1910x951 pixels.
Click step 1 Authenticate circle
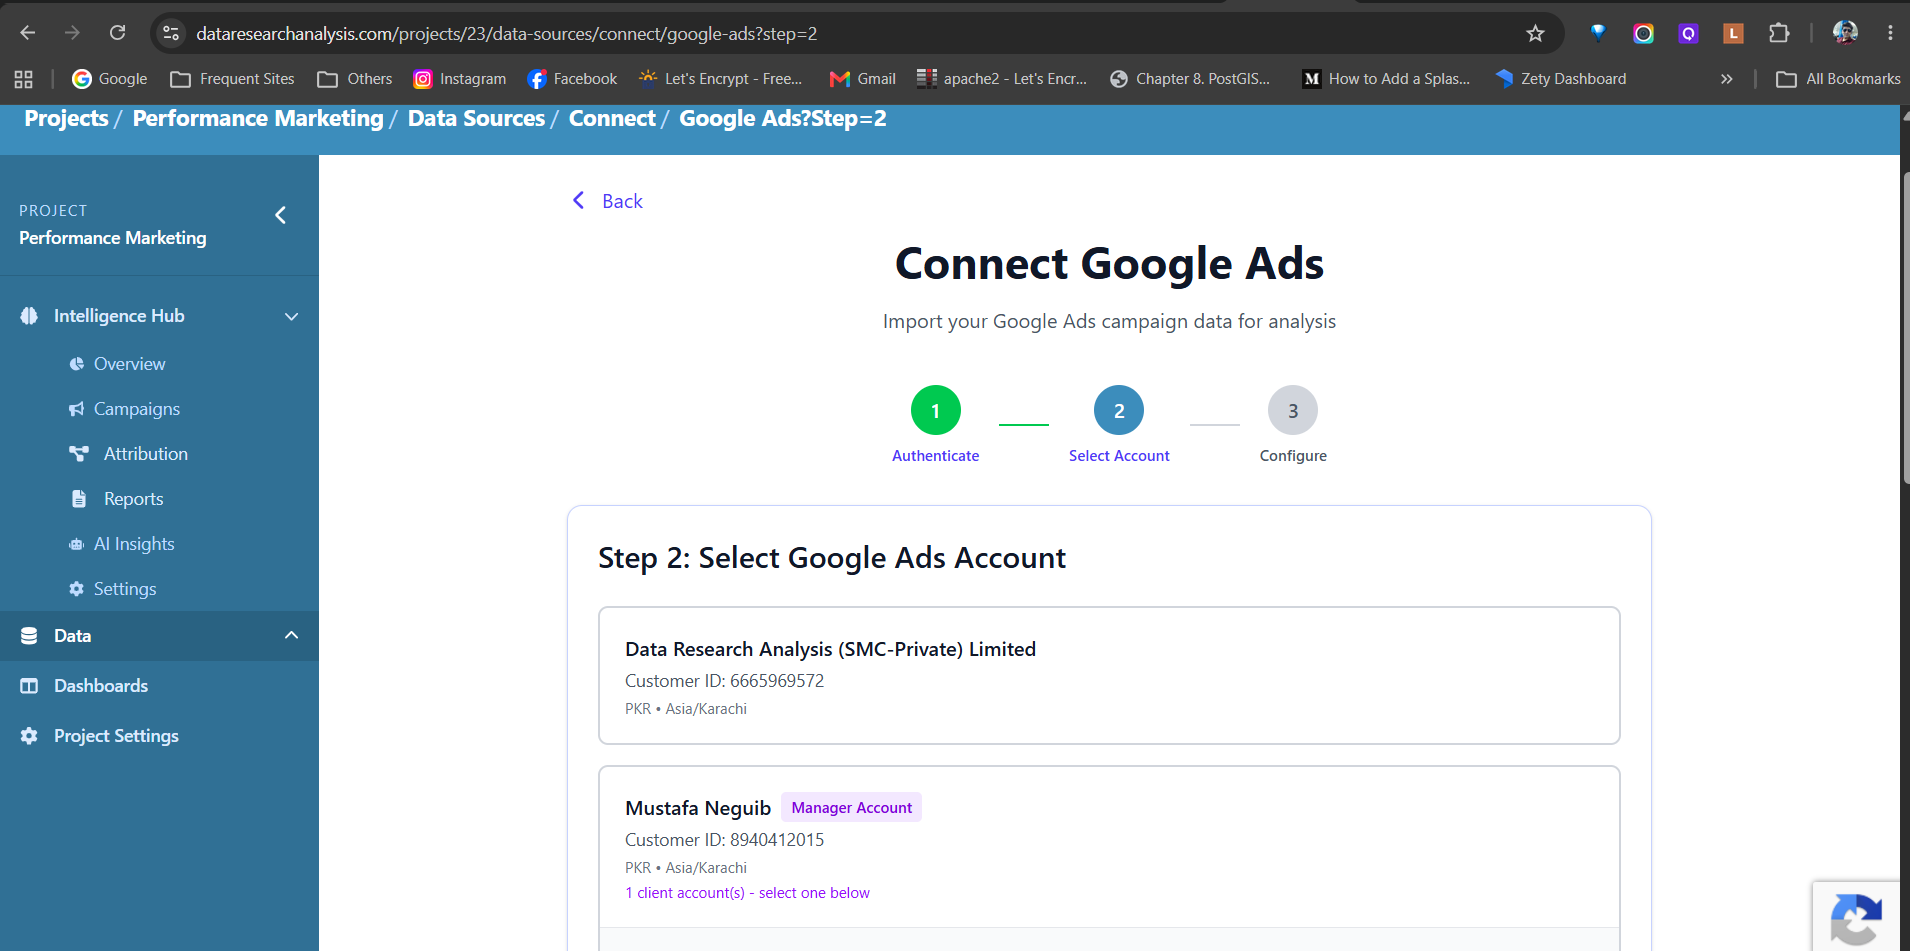click(936, 410)
